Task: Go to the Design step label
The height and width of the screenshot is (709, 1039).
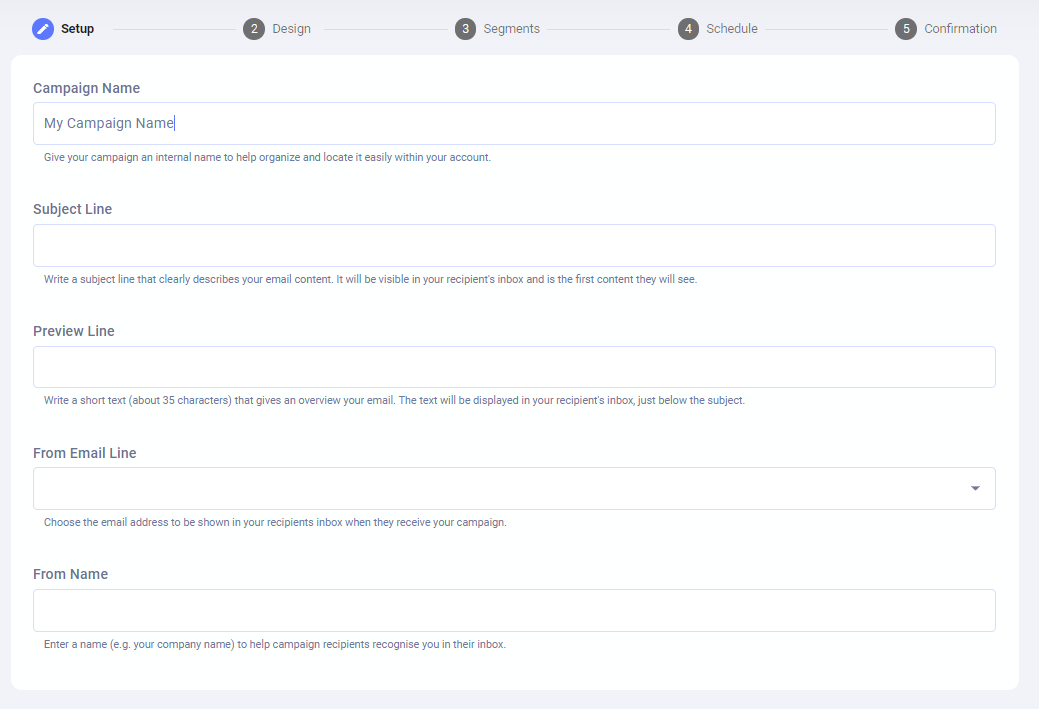Action: tap(291, 29)
